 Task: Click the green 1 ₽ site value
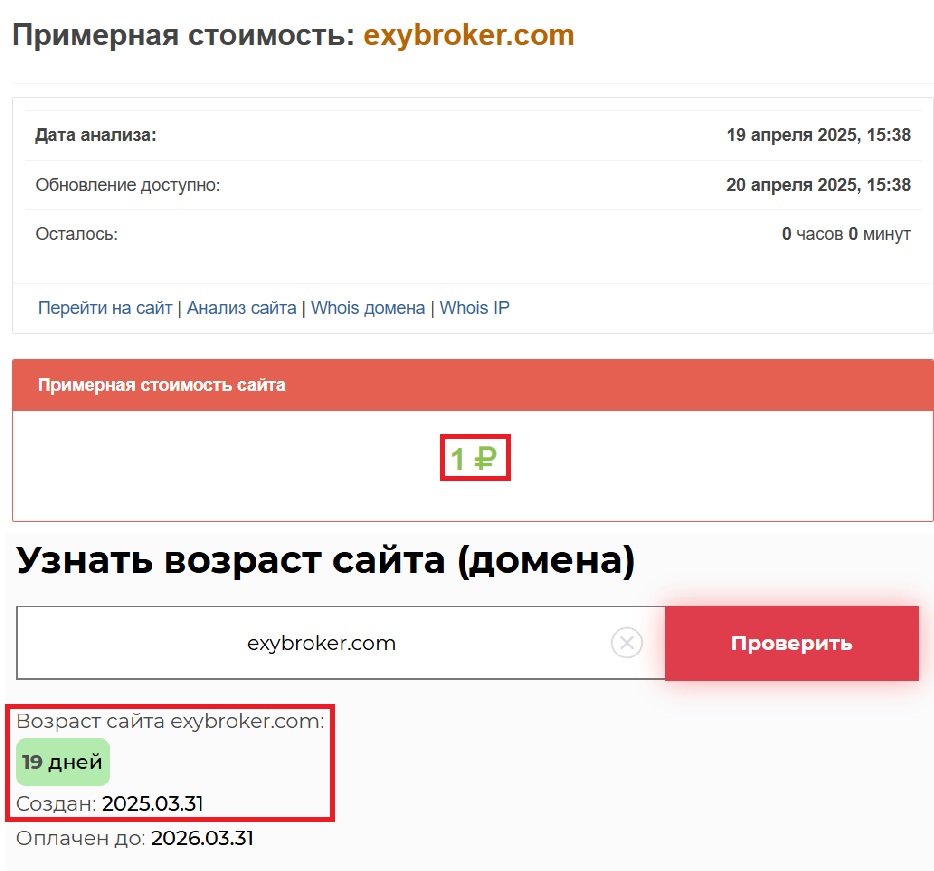[474, 459]
